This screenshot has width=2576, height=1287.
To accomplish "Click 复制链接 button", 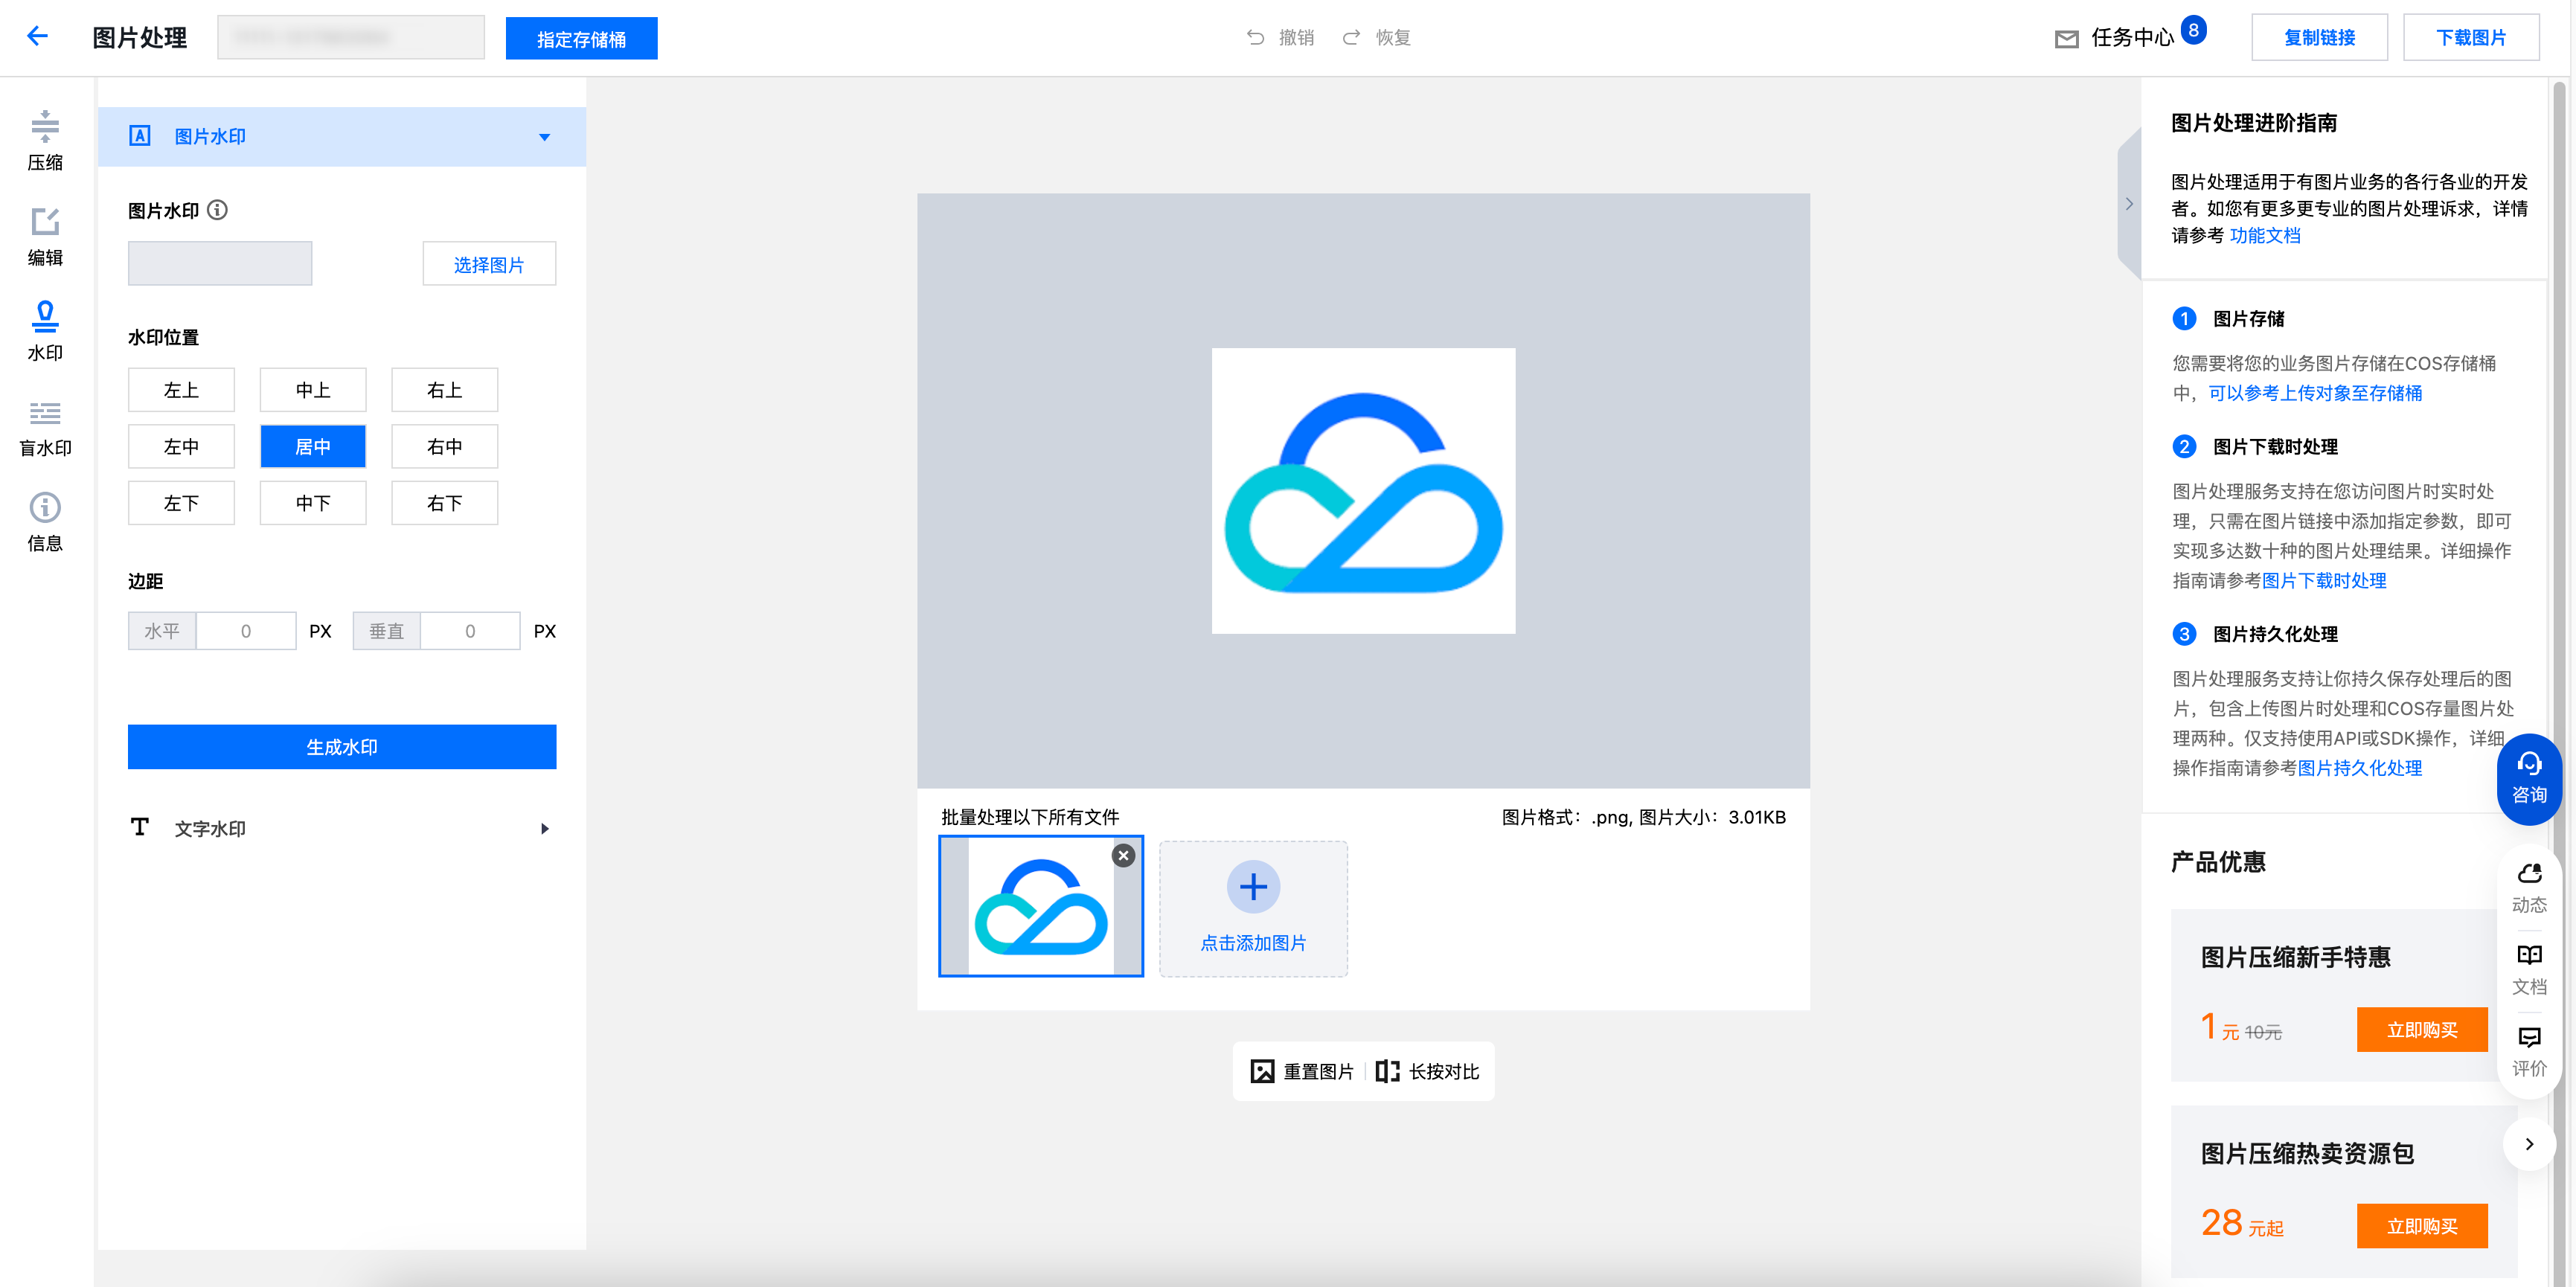I will coord(2319,37).
